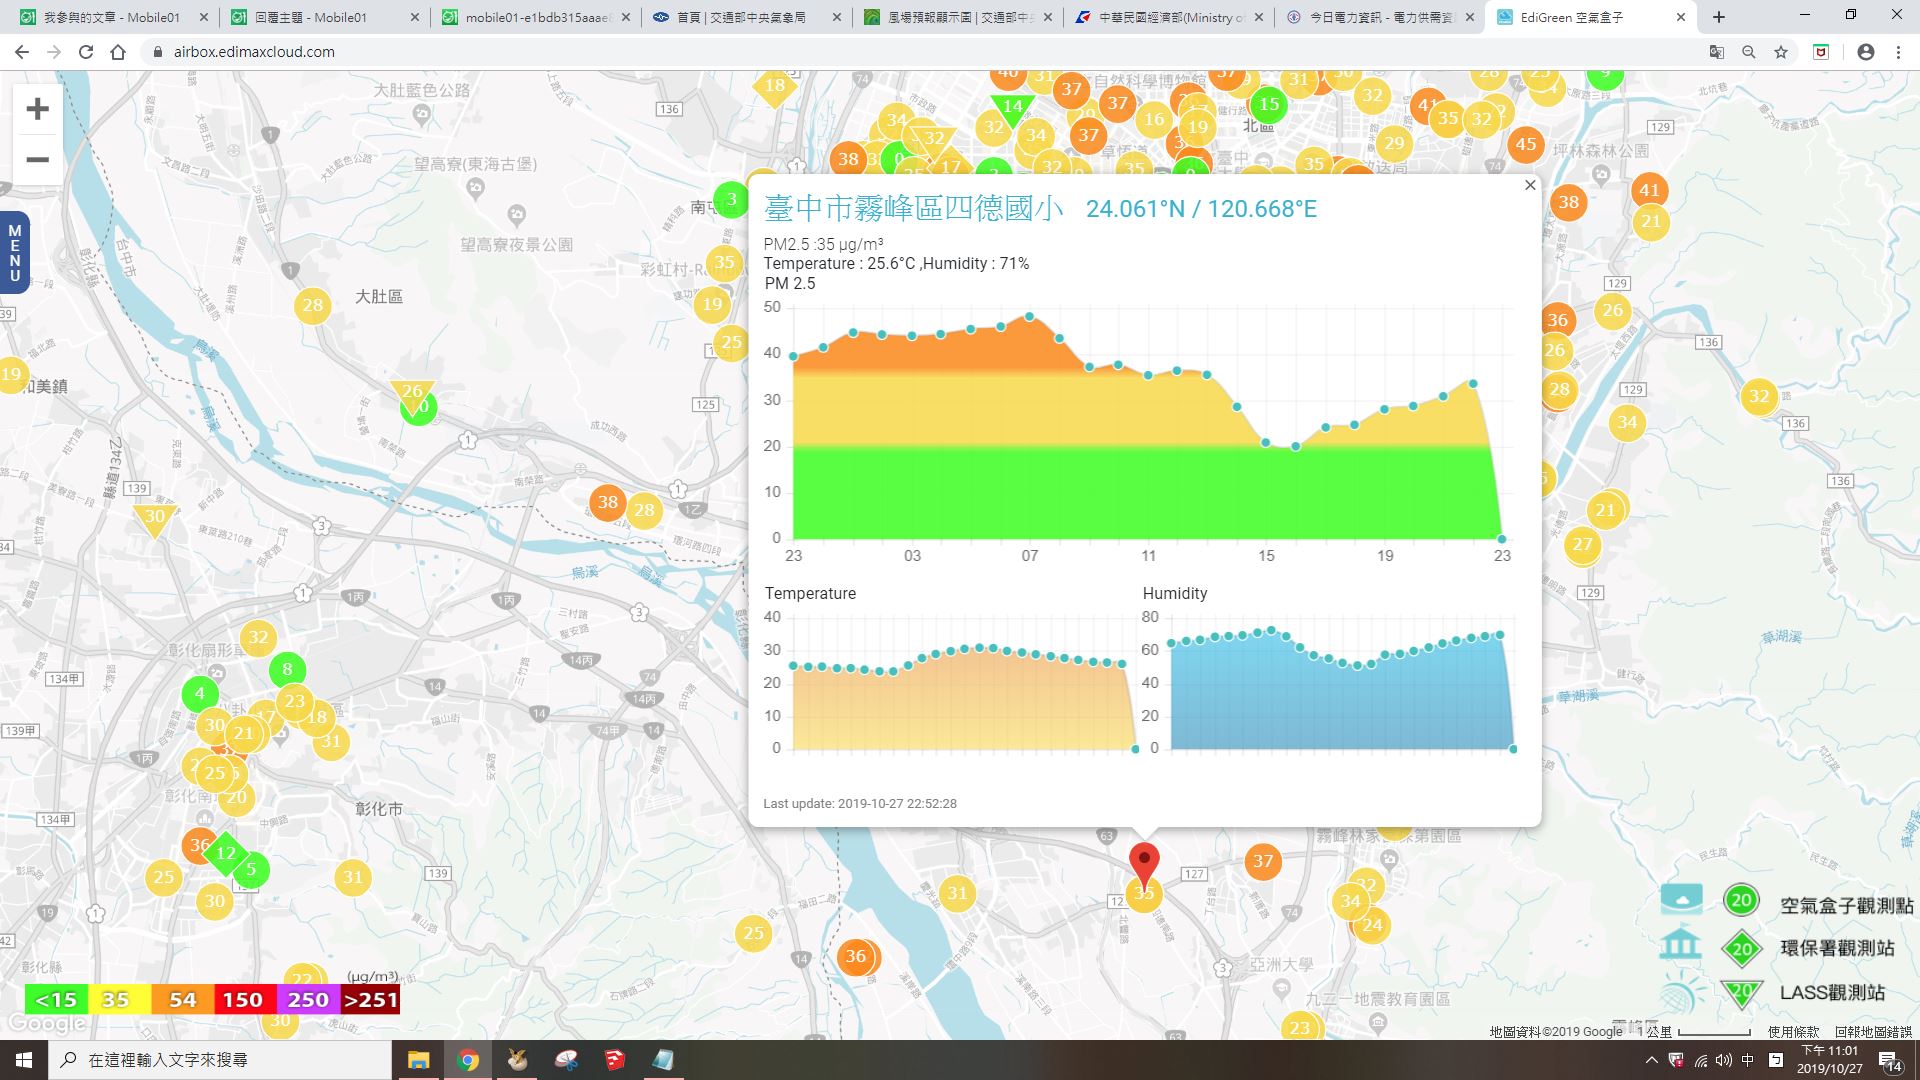Switch to 我參與的文章 - Mobile01 tab
The height and width of the screenshot is (1080, 1920).
[112, 17]
